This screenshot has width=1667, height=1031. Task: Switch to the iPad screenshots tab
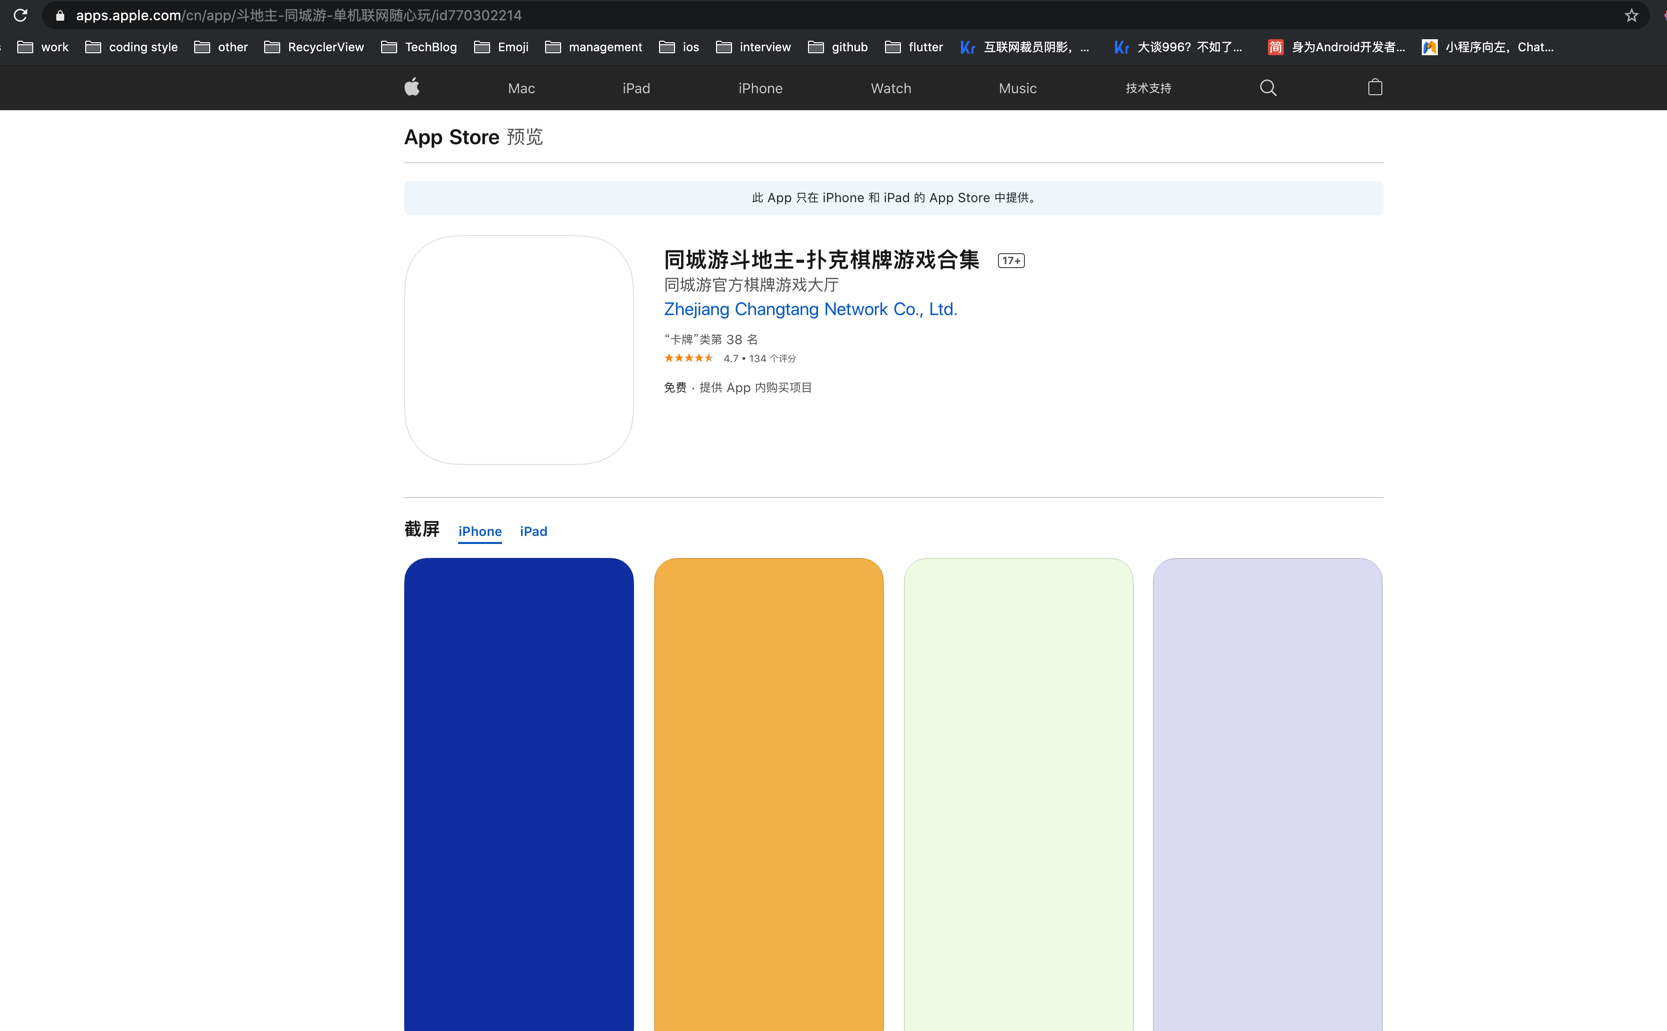click(533, 531)
